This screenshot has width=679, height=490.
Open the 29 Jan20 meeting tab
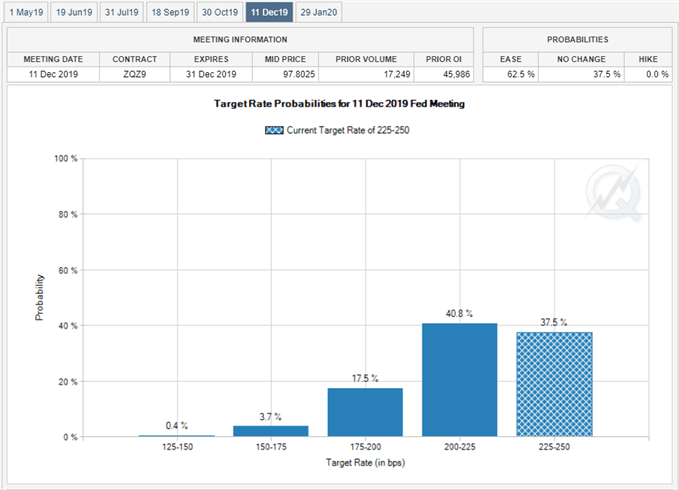pyautogui.click(x=319, y=12)
